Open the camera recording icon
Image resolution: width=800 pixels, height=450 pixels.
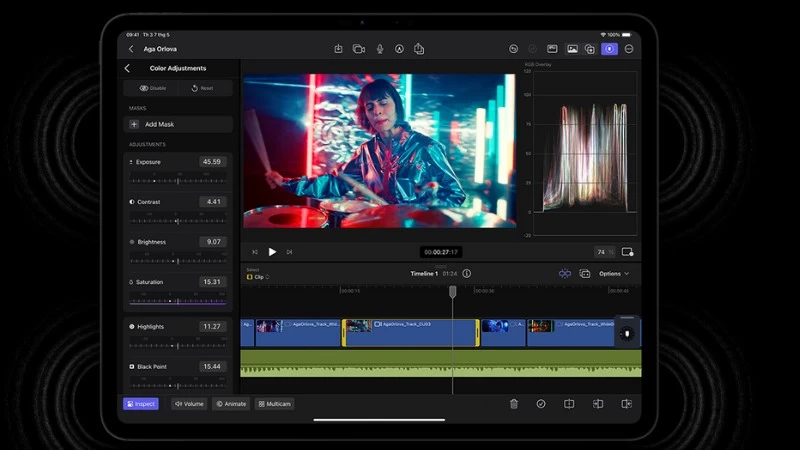(359, 49)
